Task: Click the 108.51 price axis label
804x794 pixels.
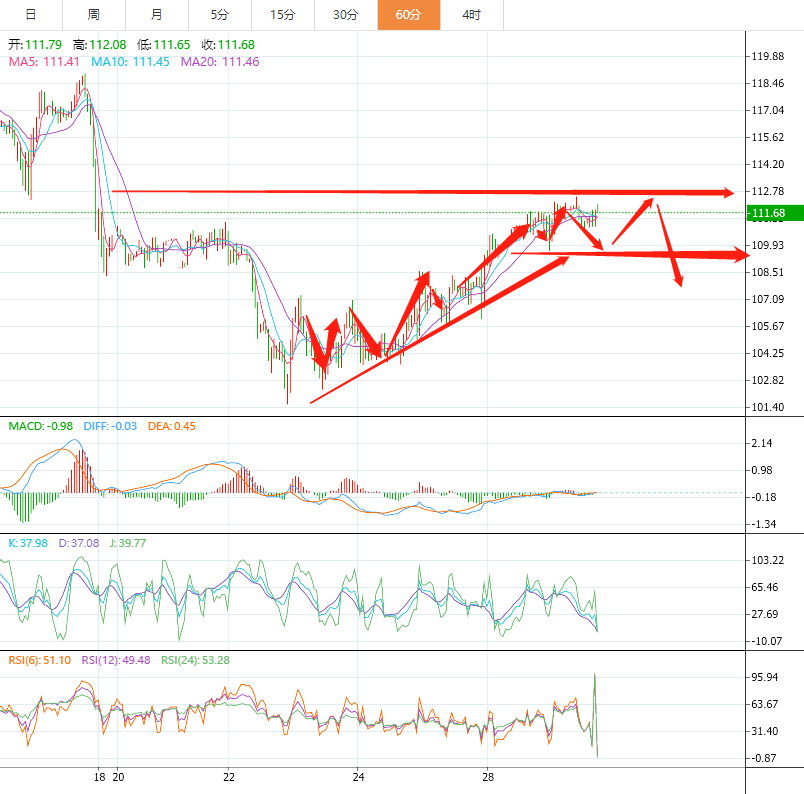Action: click(768, 272)
